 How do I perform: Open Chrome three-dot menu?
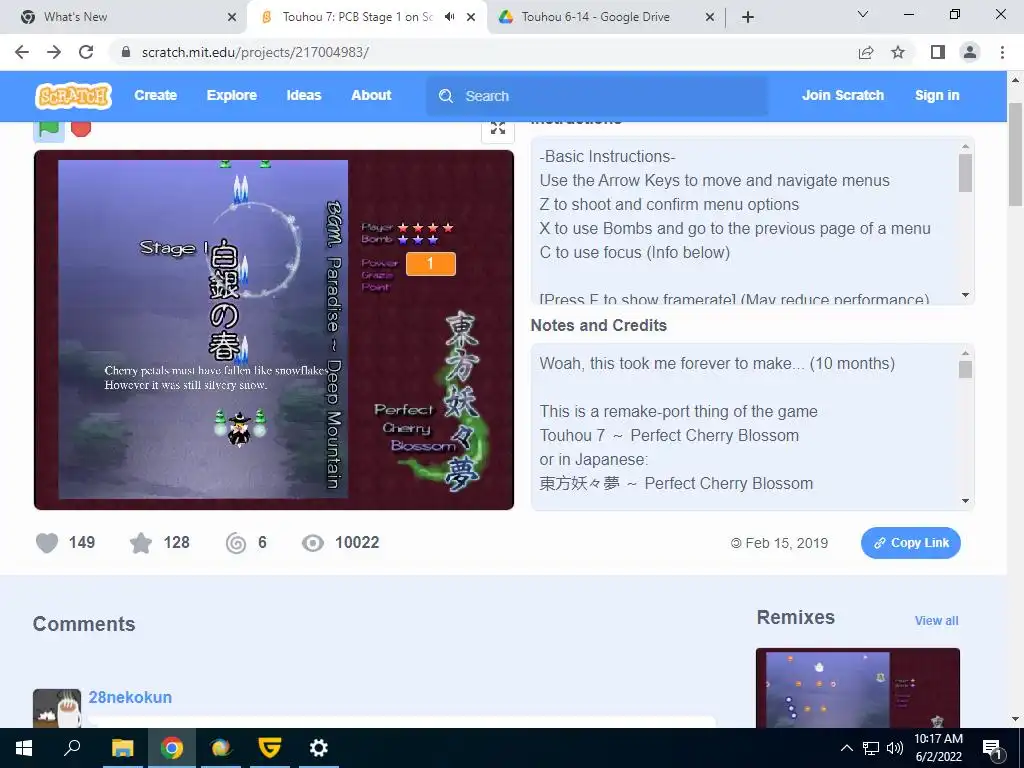(1002, 52)
